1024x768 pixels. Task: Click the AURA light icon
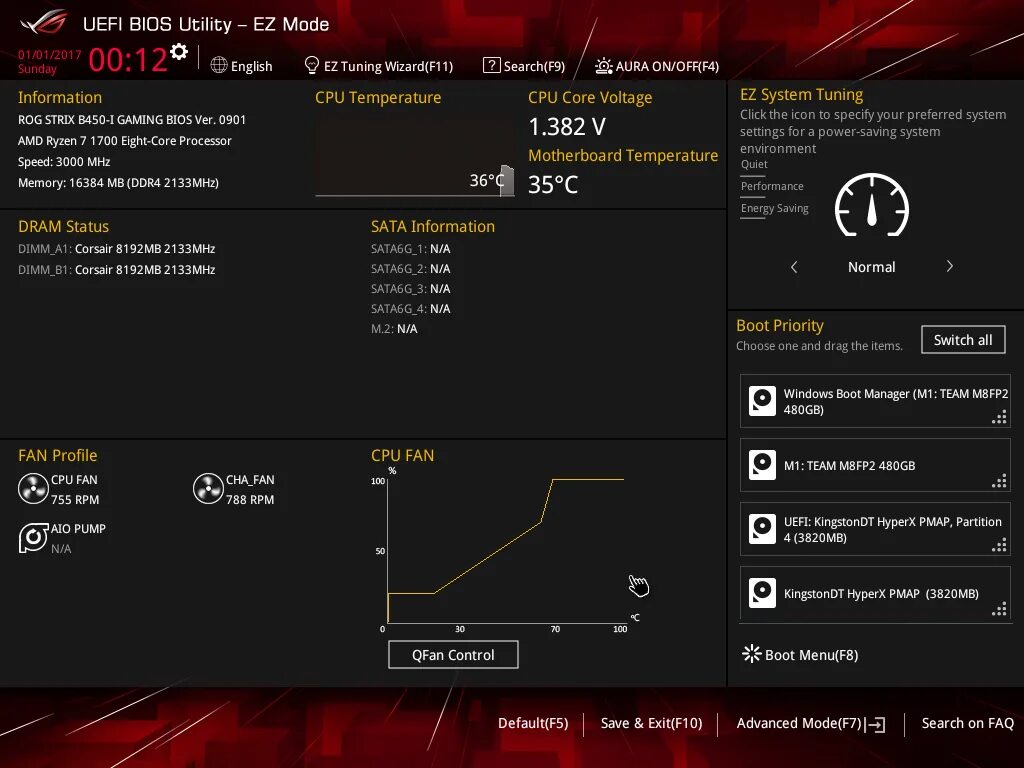click(603, 66)
